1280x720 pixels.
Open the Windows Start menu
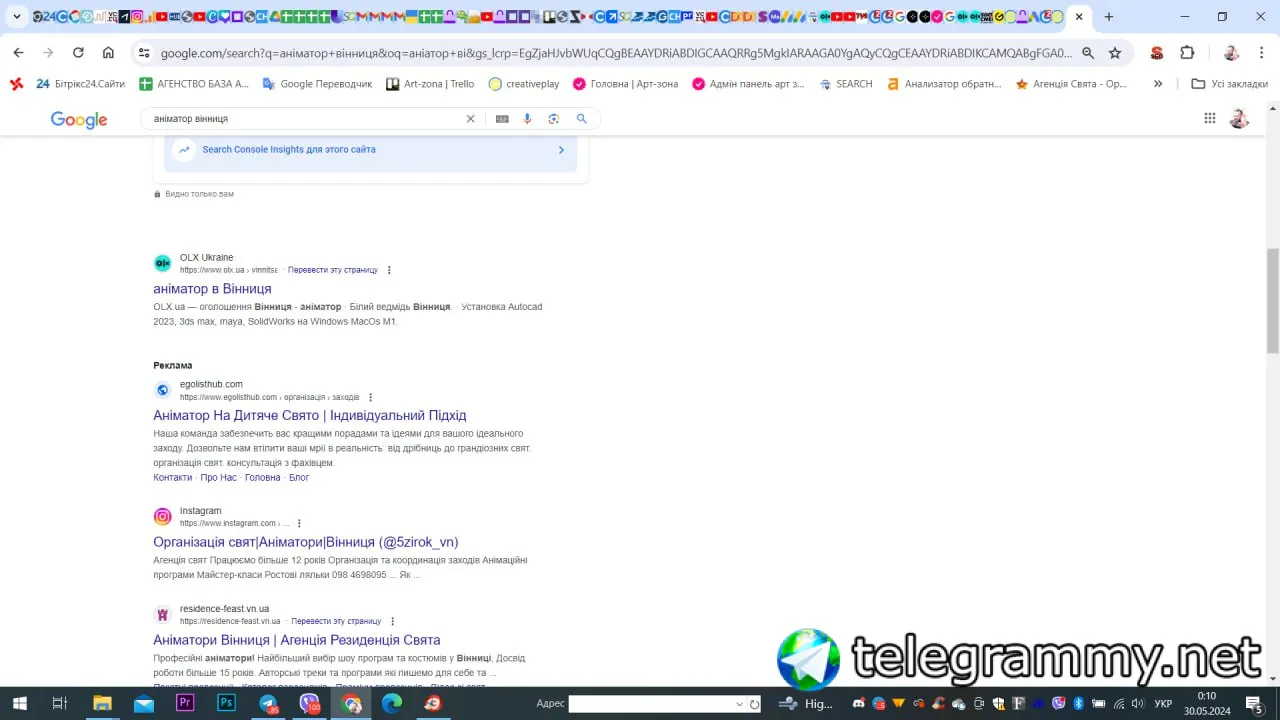coord(19,703)
